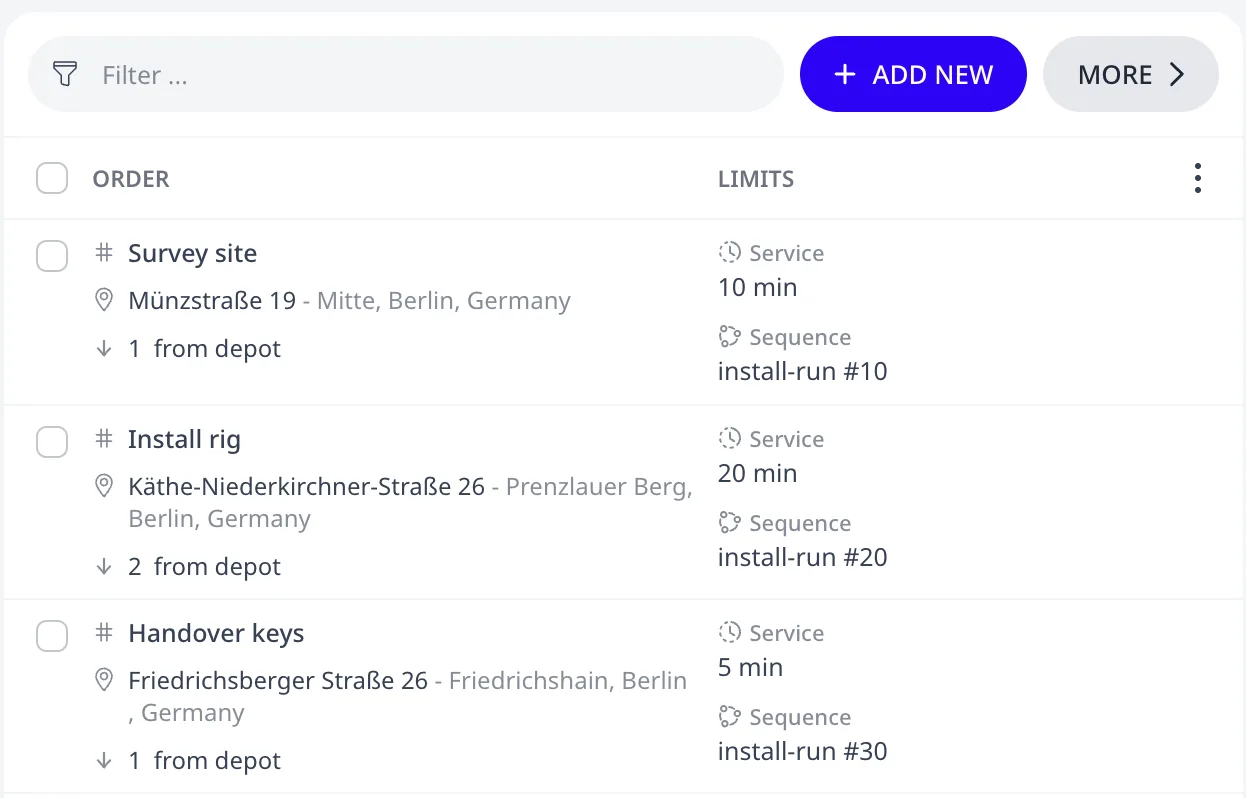Click the LIMITS column header
This screenshot has height=798, width=1246.
pos(756,179)
